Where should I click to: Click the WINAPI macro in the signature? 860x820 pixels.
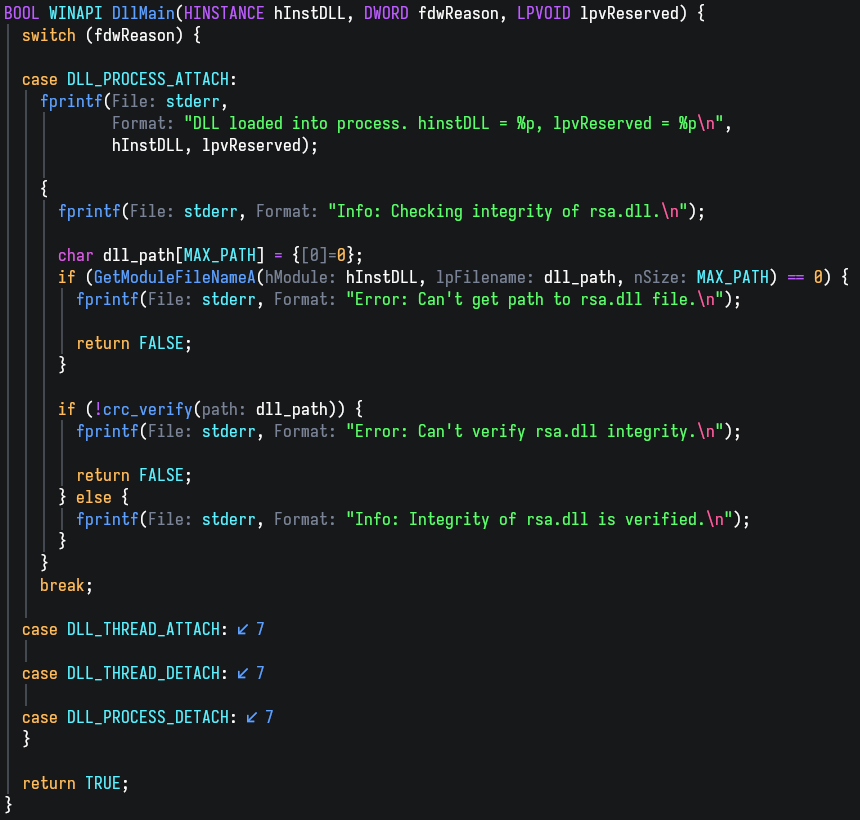(76, 13)
